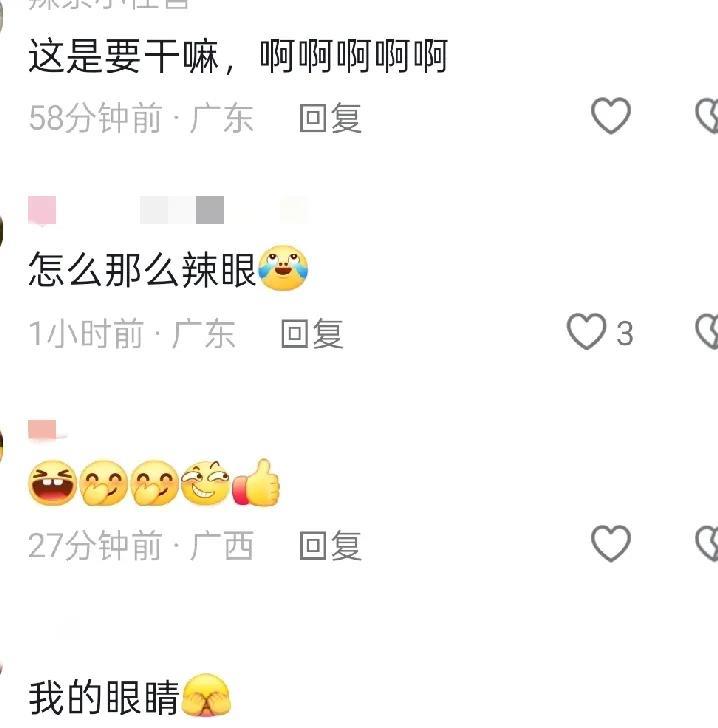Tap the laughing open-mouth emoji
Viewport: 718px width, 728px height.
click(52, 483)
